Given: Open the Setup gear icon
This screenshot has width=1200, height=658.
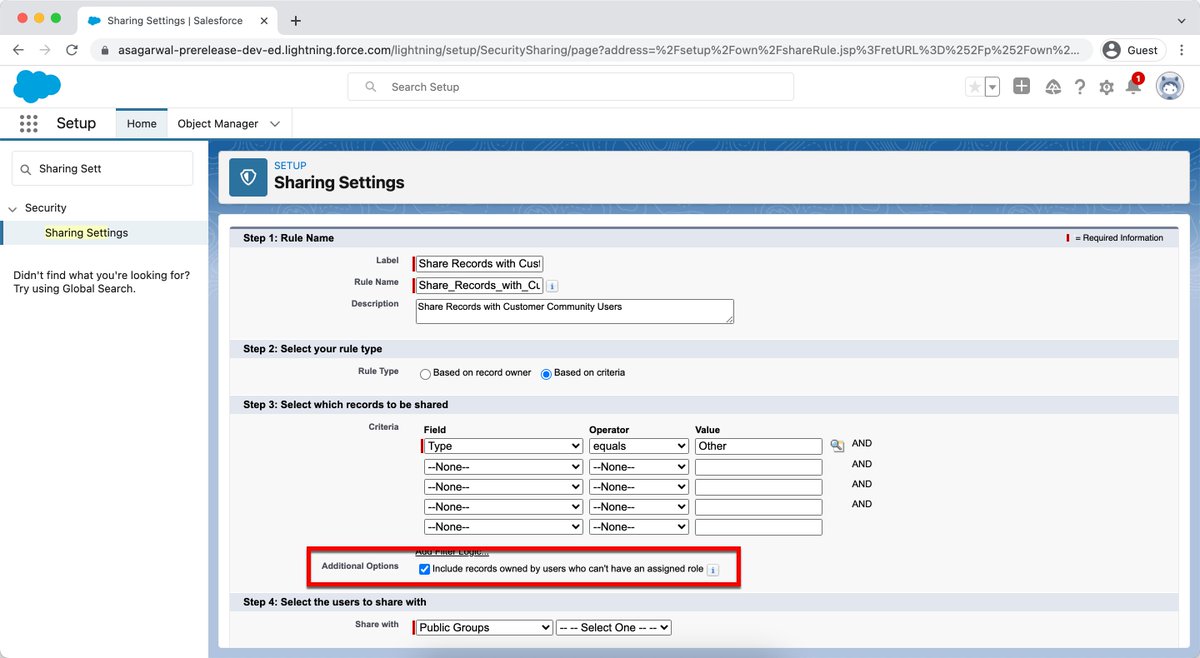Looking at the screenshot, I should 1106,87.
